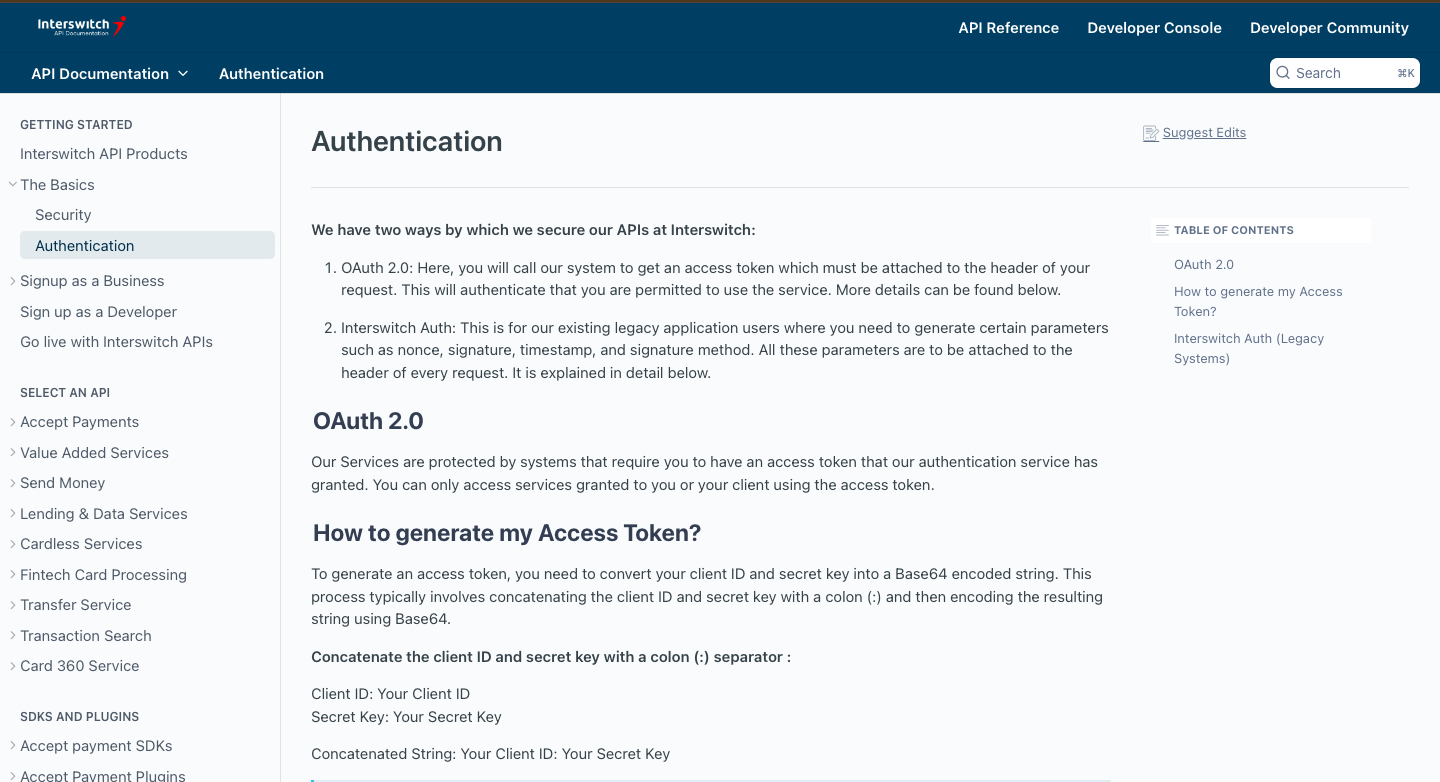
Task: Open Interswitch API Products page
Action: (x=104, y=154)
